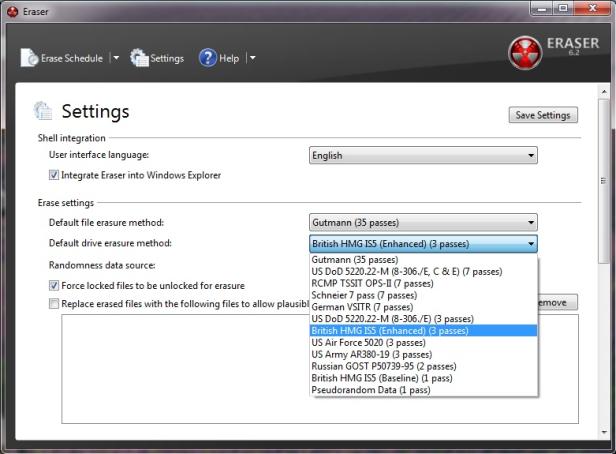Viewport: 616px width, 454px height.
Task: Open the Default file erasure method dropdown
Action: (x=423, y=223)
